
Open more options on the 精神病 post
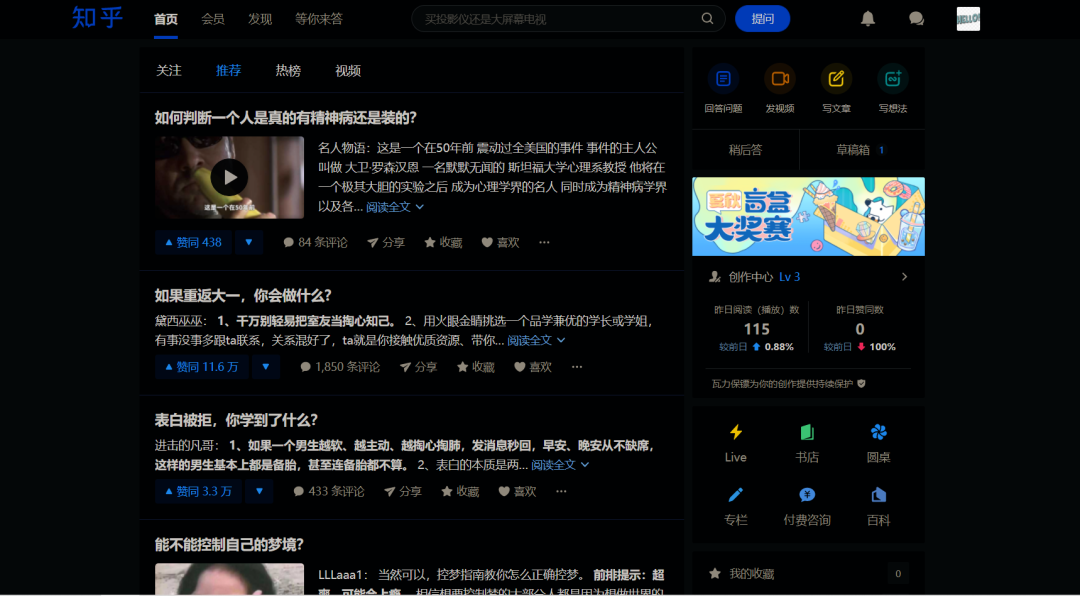[544, 243]
